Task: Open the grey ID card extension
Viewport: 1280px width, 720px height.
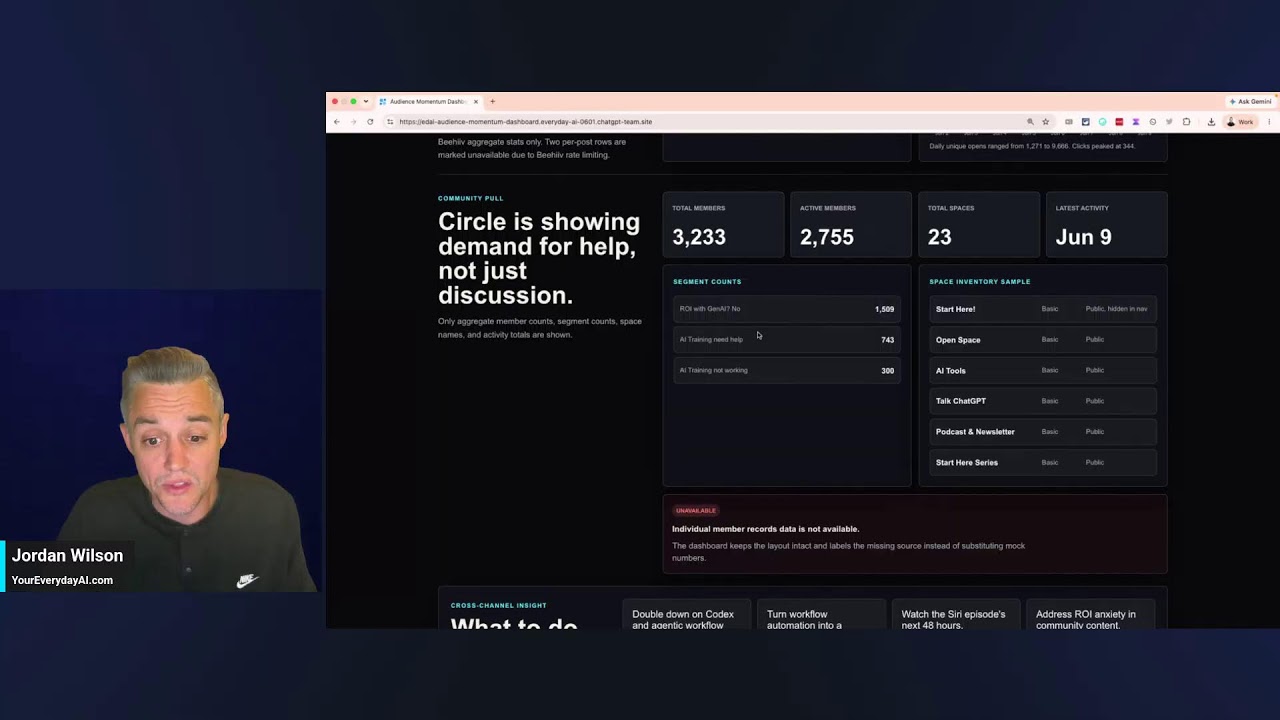Action: pos(1069,122)
